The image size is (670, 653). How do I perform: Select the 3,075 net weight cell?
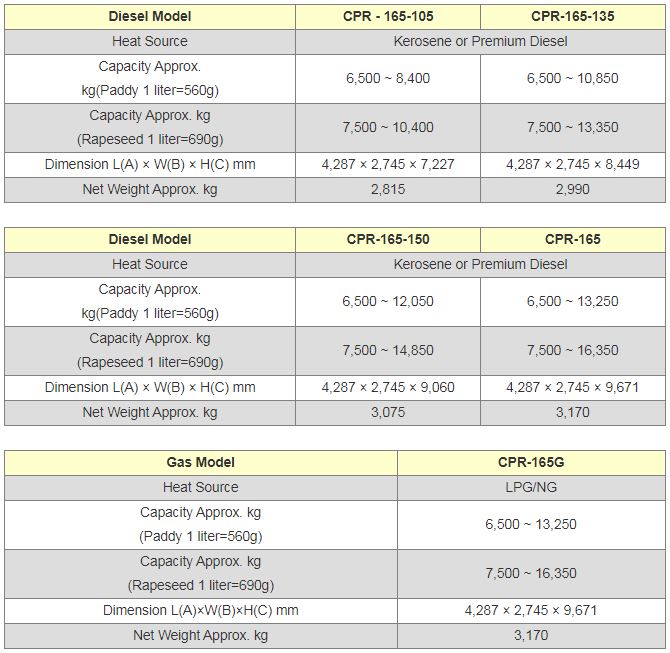coord(387,412)
